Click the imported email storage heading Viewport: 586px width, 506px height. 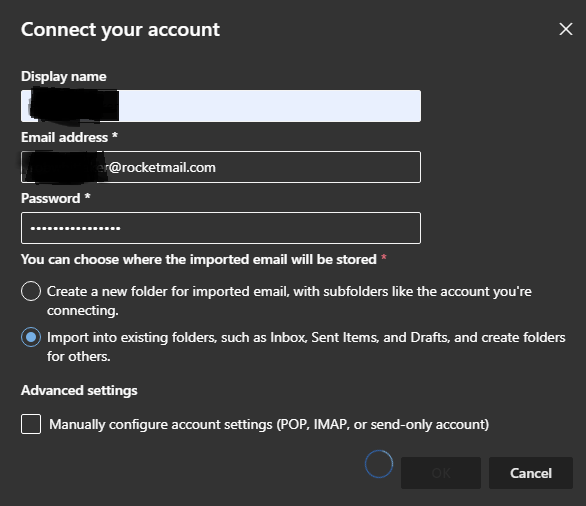[204, 259]
